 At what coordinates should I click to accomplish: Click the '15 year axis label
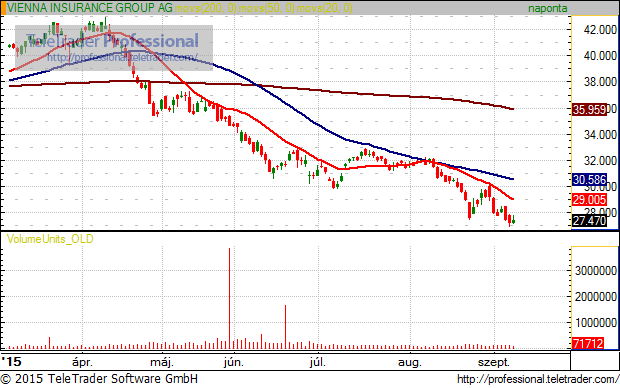click(11, 362)
